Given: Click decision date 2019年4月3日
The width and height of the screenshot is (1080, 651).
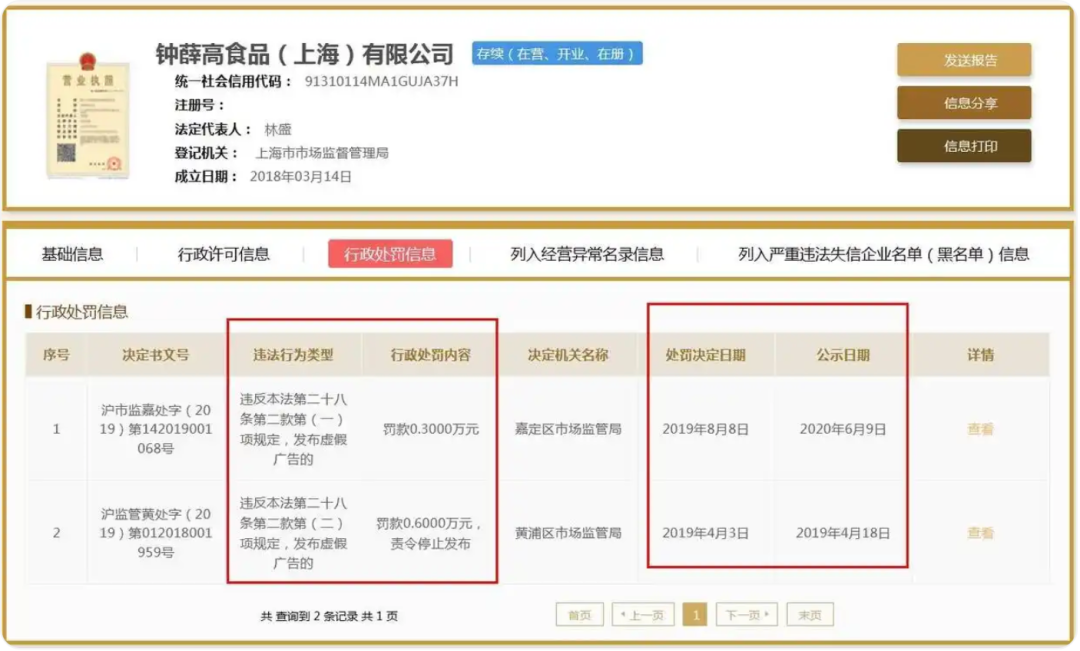Looking at the screenshot, I should pyautogui.click(x=705, y=533).
